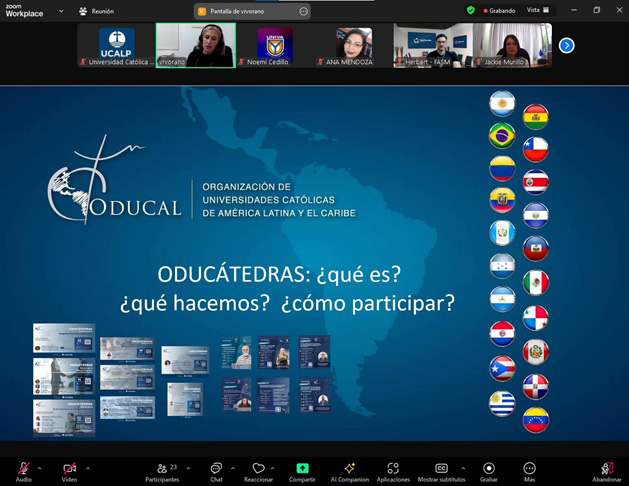629x486 pixels.
Task: Click the Venezuela flag icon
Action: (536, 419)
